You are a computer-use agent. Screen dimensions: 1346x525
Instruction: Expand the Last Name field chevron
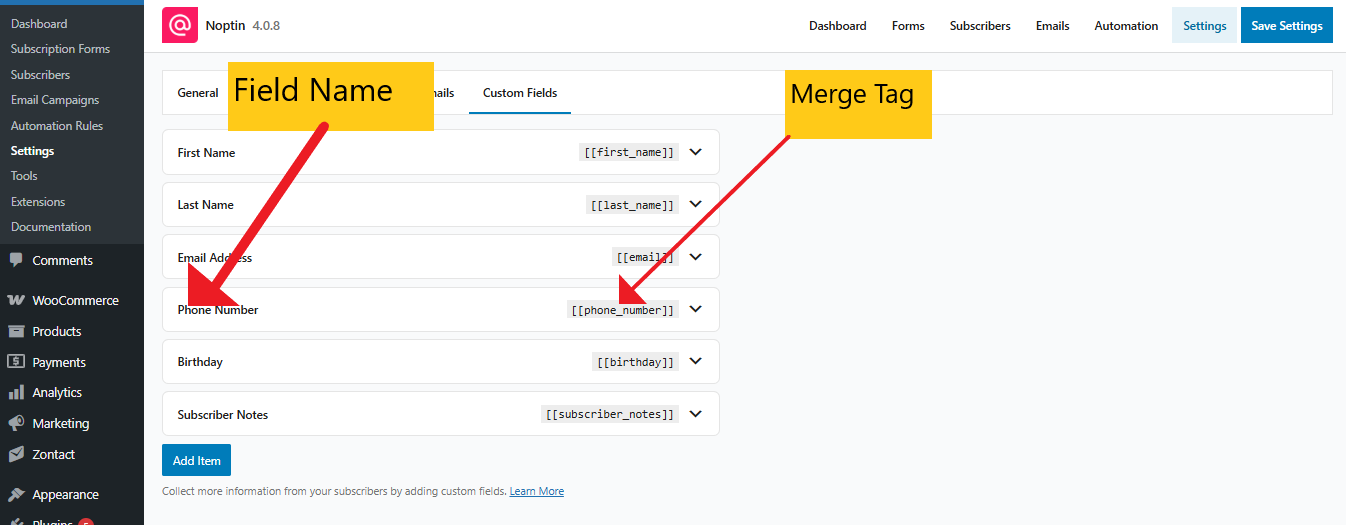click(x=696, y=204)
